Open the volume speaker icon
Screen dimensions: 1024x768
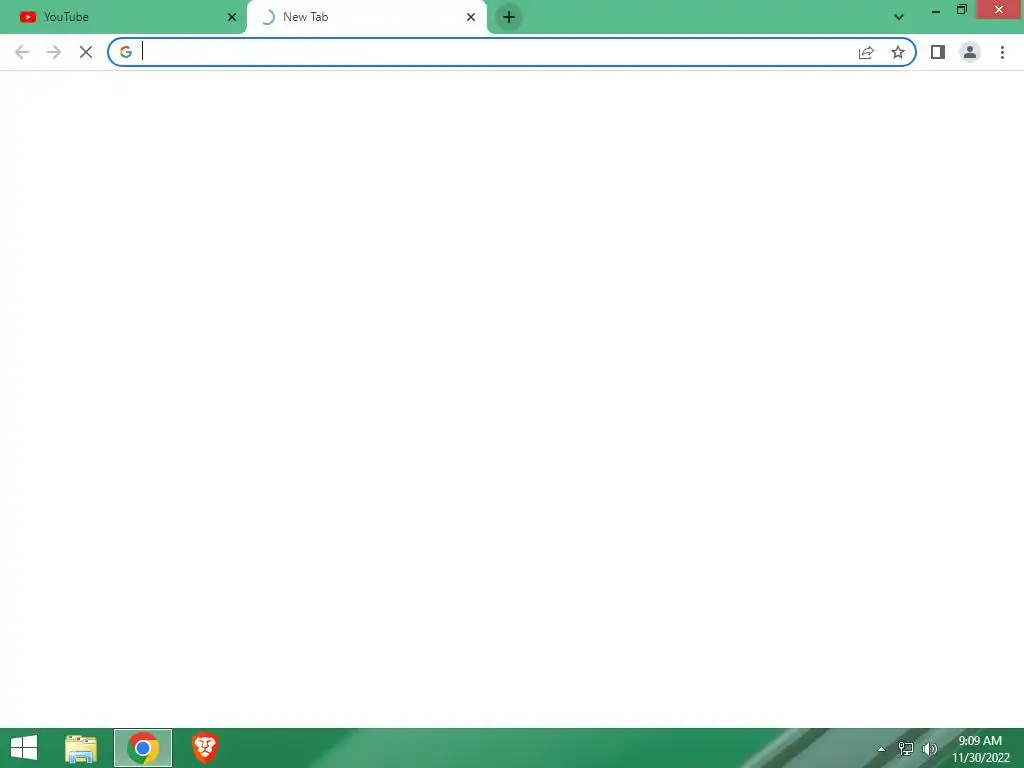tap(929, 749)
